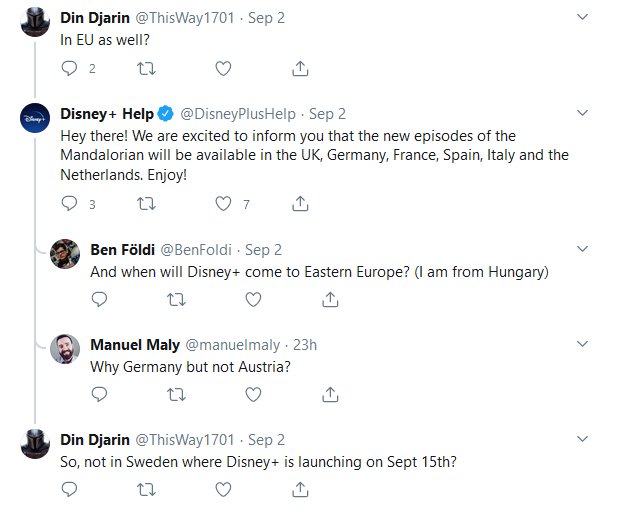Image resolution: width=623 pixels, height=517 pixels.
Task: Reply to the Sweden Sept 15th tweet
Action: click(x=69, y=489)
